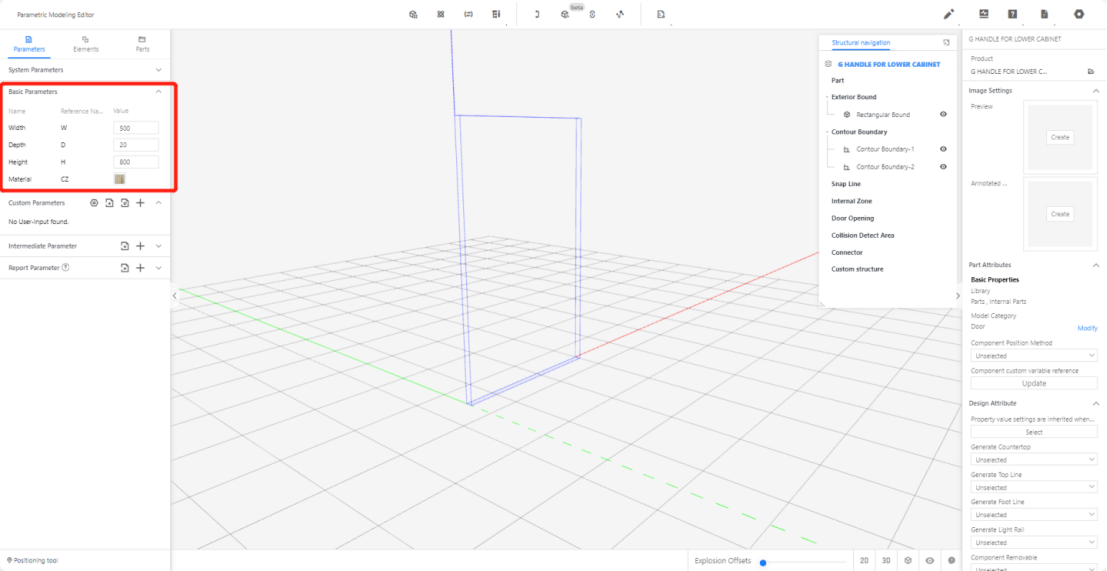Click the Update button under custom variable reference
Image resolution: width=1107 pixels, height=571 pixels.
coord(1034,383)
